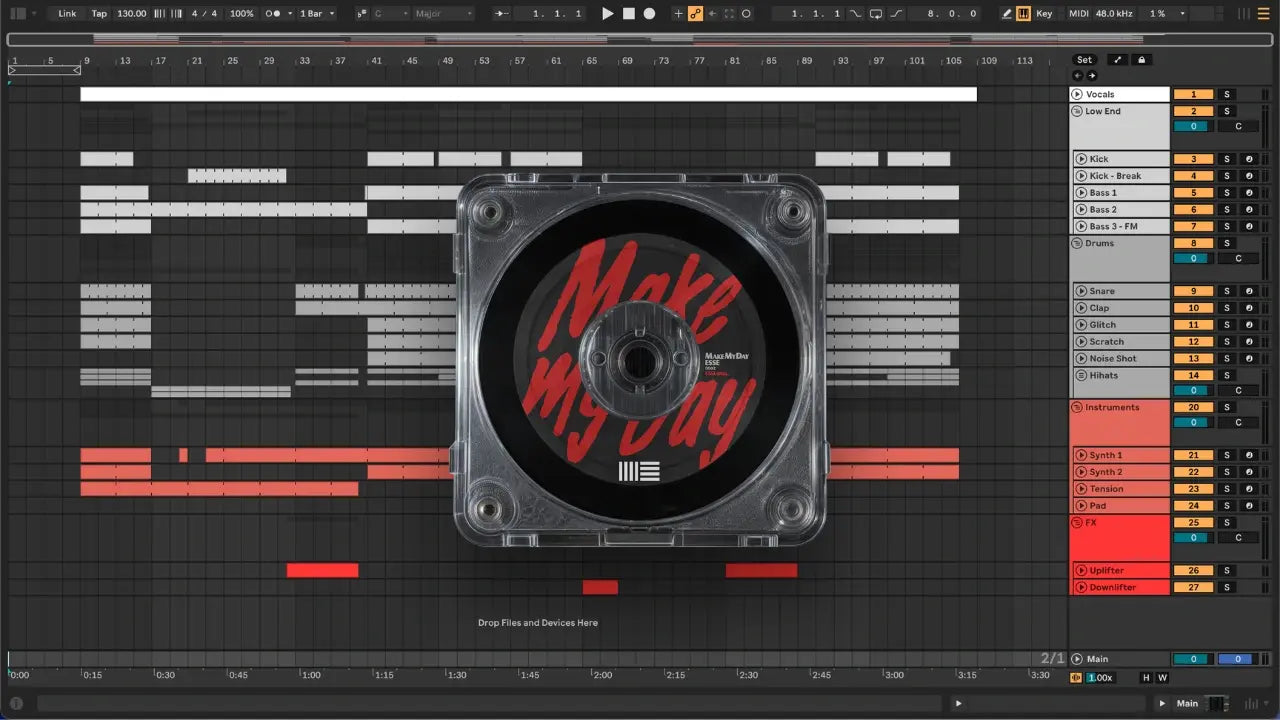1280x720 pixels.
Task: Click the lock envelopes icon
Action: [1141, 60]
